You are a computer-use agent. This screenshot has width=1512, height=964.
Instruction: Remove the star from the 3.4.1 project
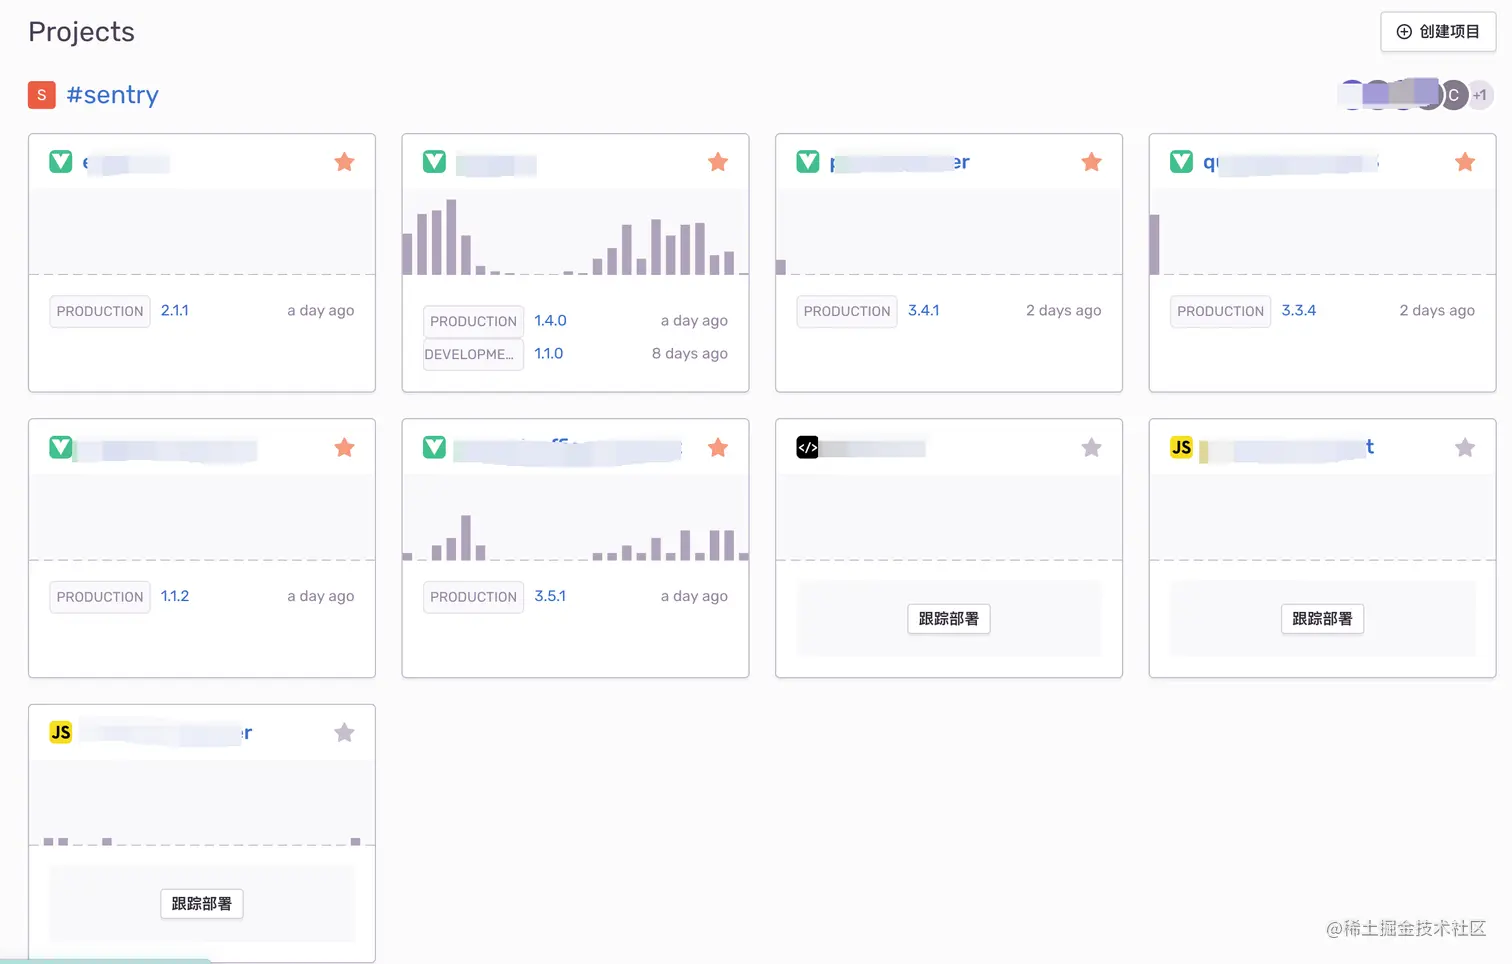[x=1091, y=162]
